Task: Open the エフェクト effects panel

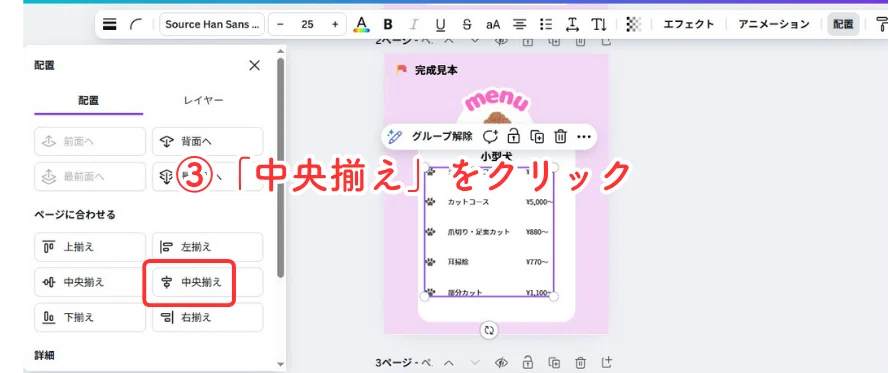Action: [x=688, y=24]
